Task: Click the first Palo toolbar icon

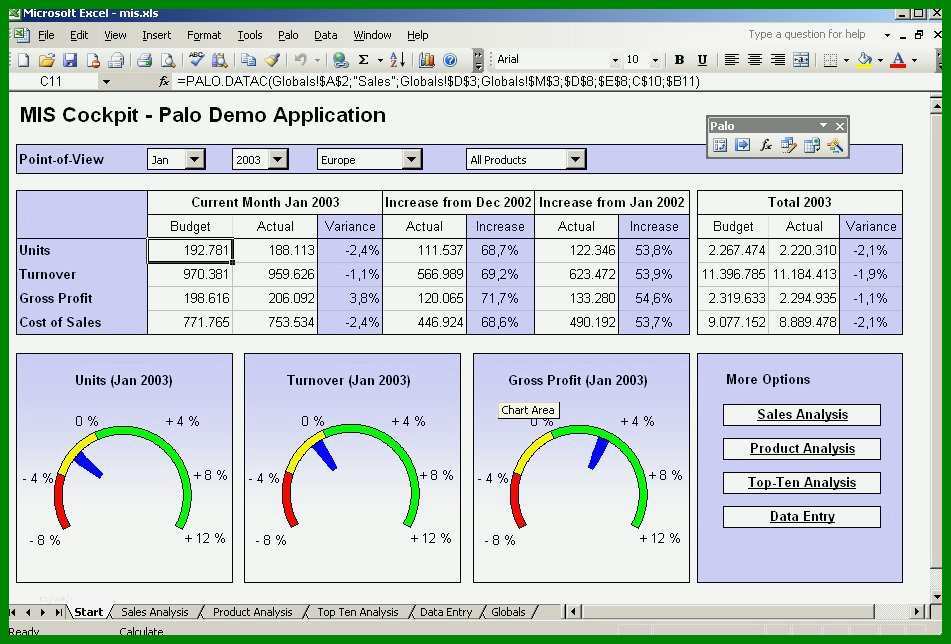Action: pyautogui.click(x=720, y=145)
